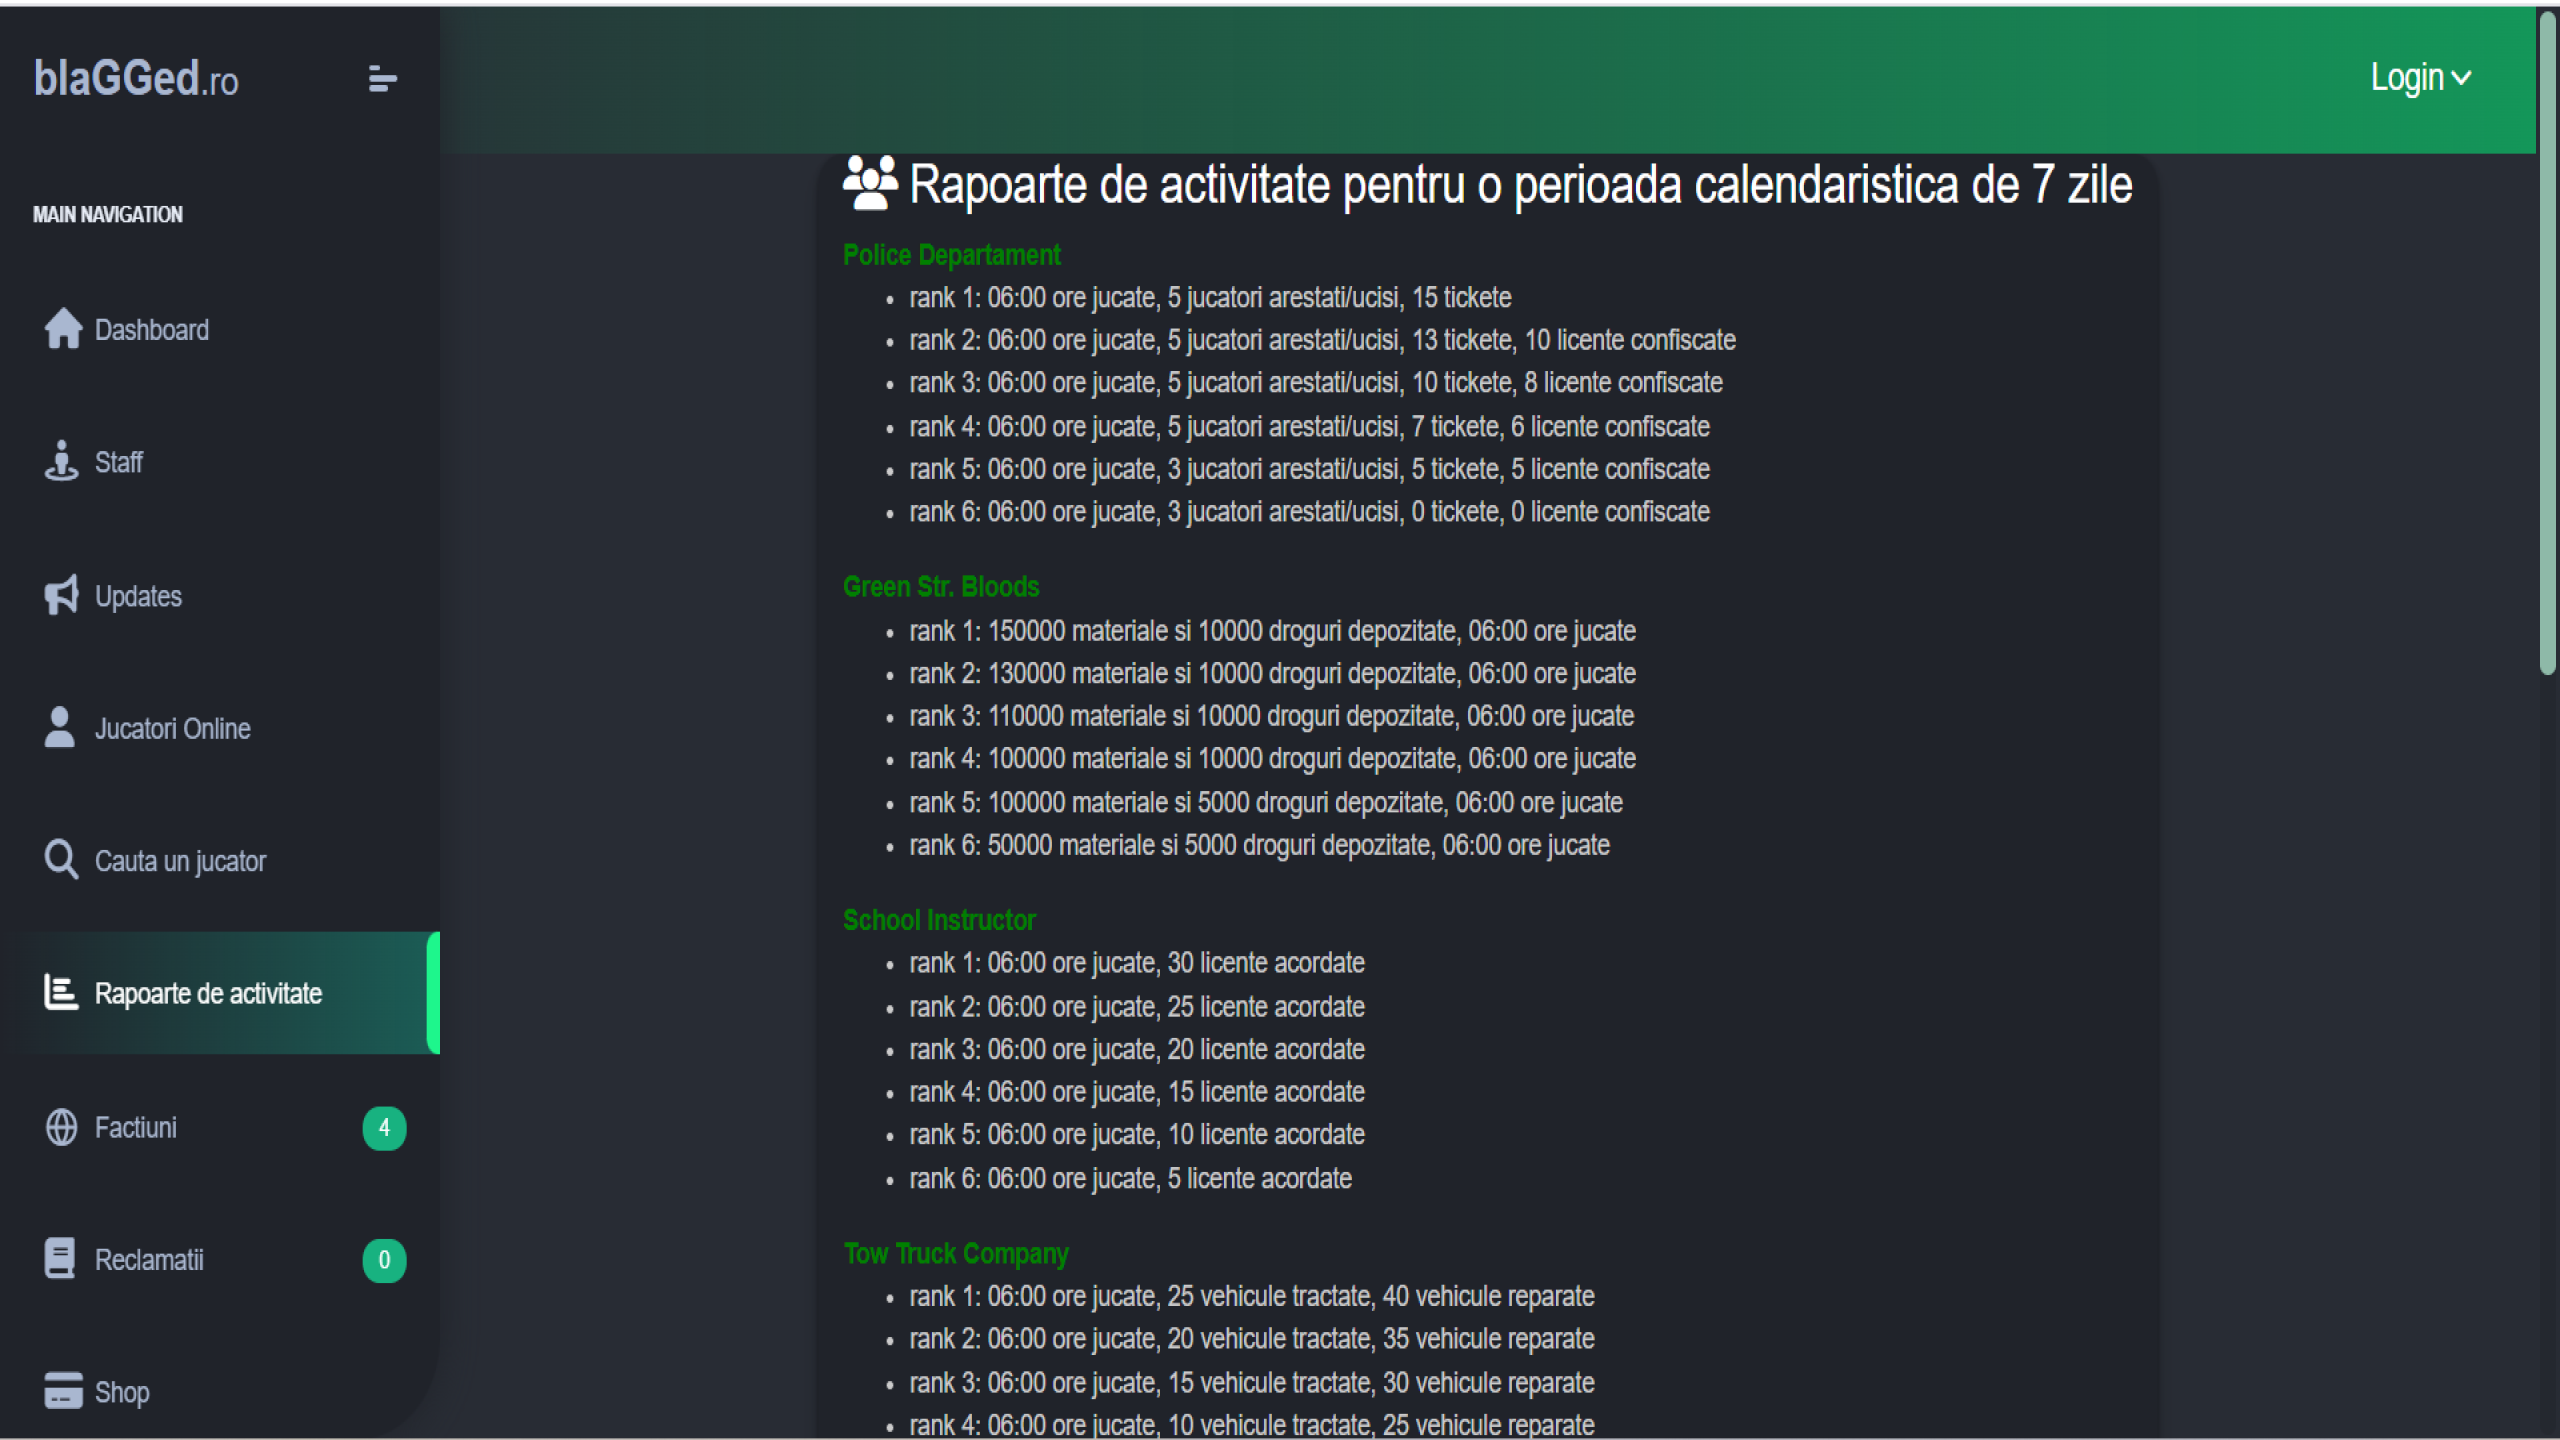Click the chevron next to Login

click(x=2462, y=78)
